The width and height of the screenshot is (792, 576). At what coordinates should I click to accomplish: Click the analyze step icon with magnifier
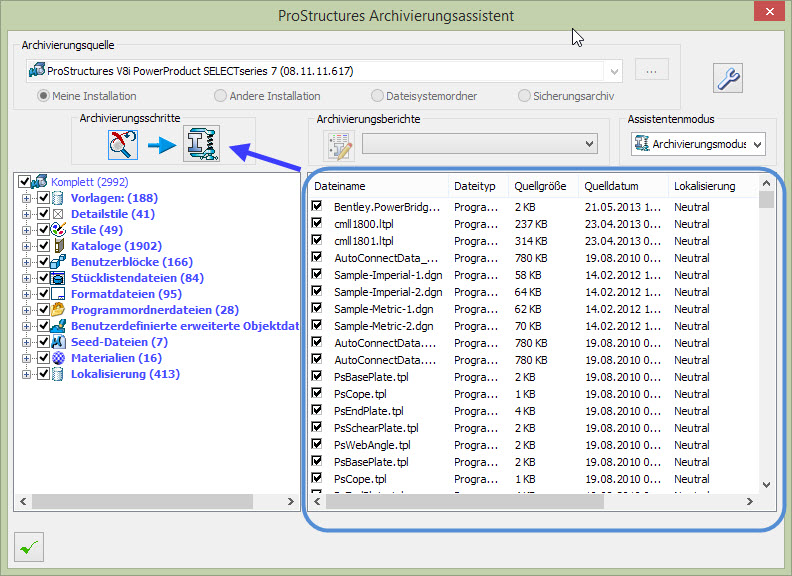point(123,145)
